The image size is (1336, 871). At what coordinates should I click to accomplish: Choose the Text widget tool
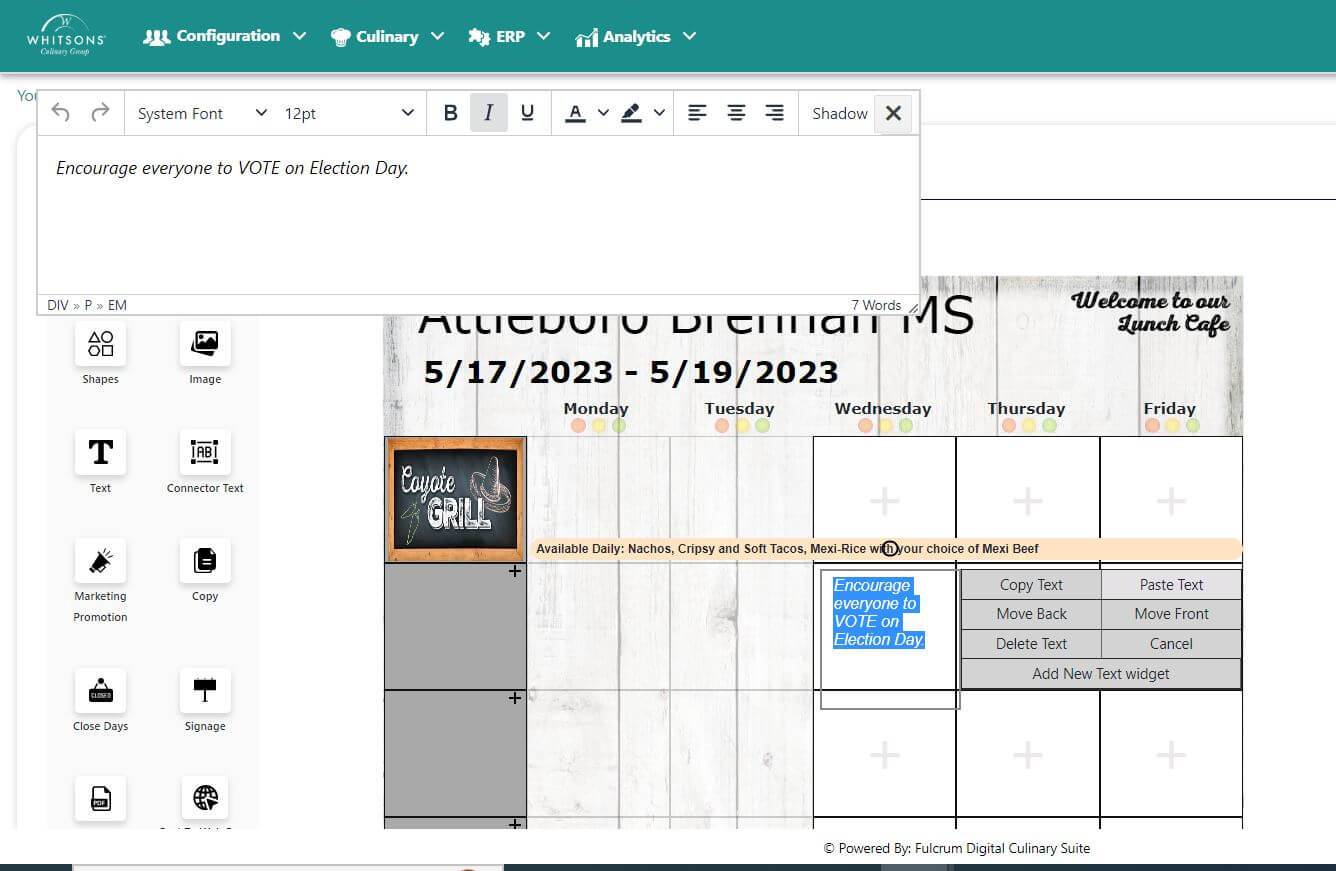[x=100, y=453]
